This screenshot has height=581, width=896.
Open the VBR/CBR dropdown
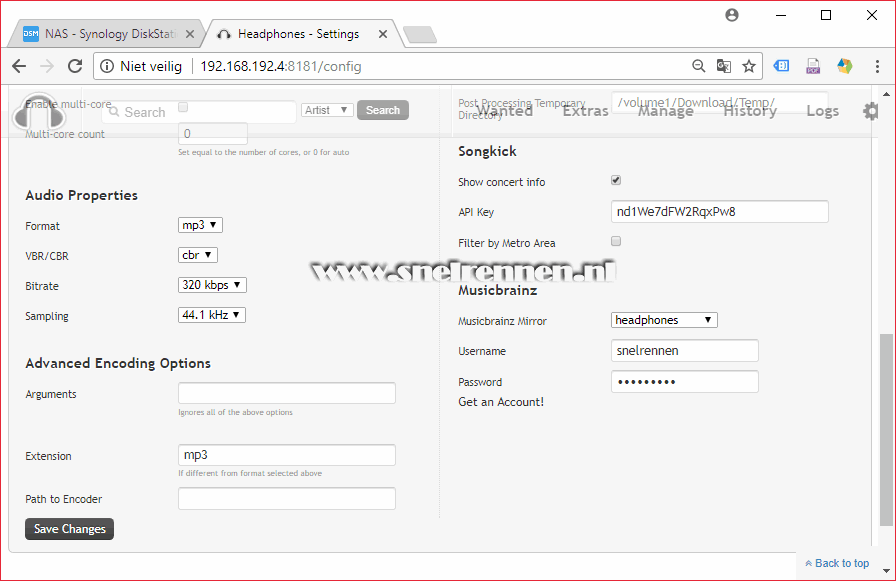[198, 255]
